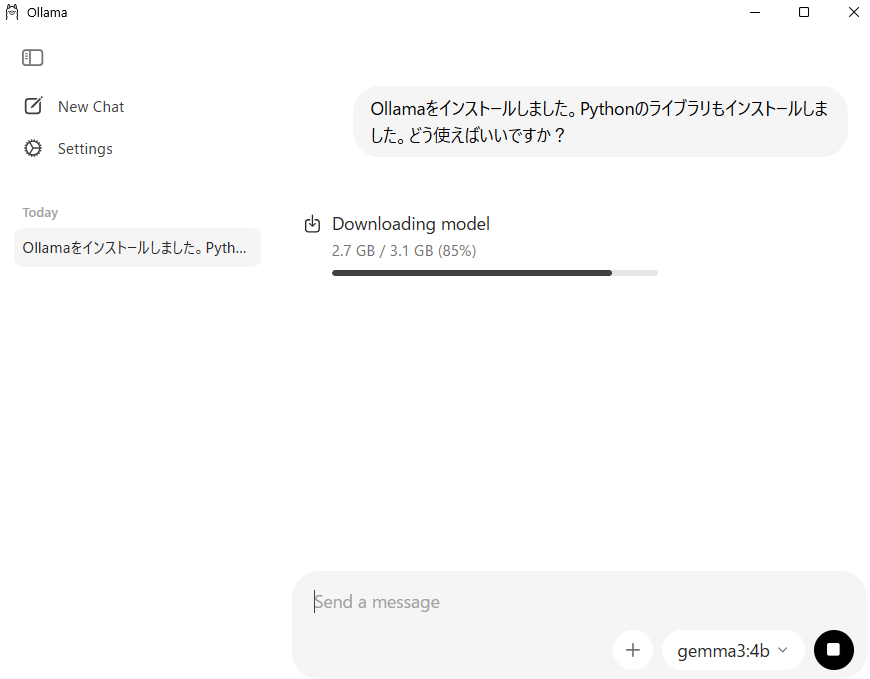The width and height of the screenshot is (870, 679).
Task: Collapse the sidebar with the panel icon
Action: point(33,58)
